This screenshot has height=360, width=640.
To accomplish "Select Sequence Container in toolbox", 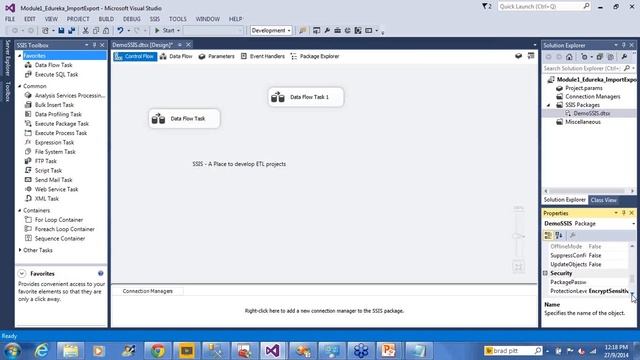I will pos(60,239).
